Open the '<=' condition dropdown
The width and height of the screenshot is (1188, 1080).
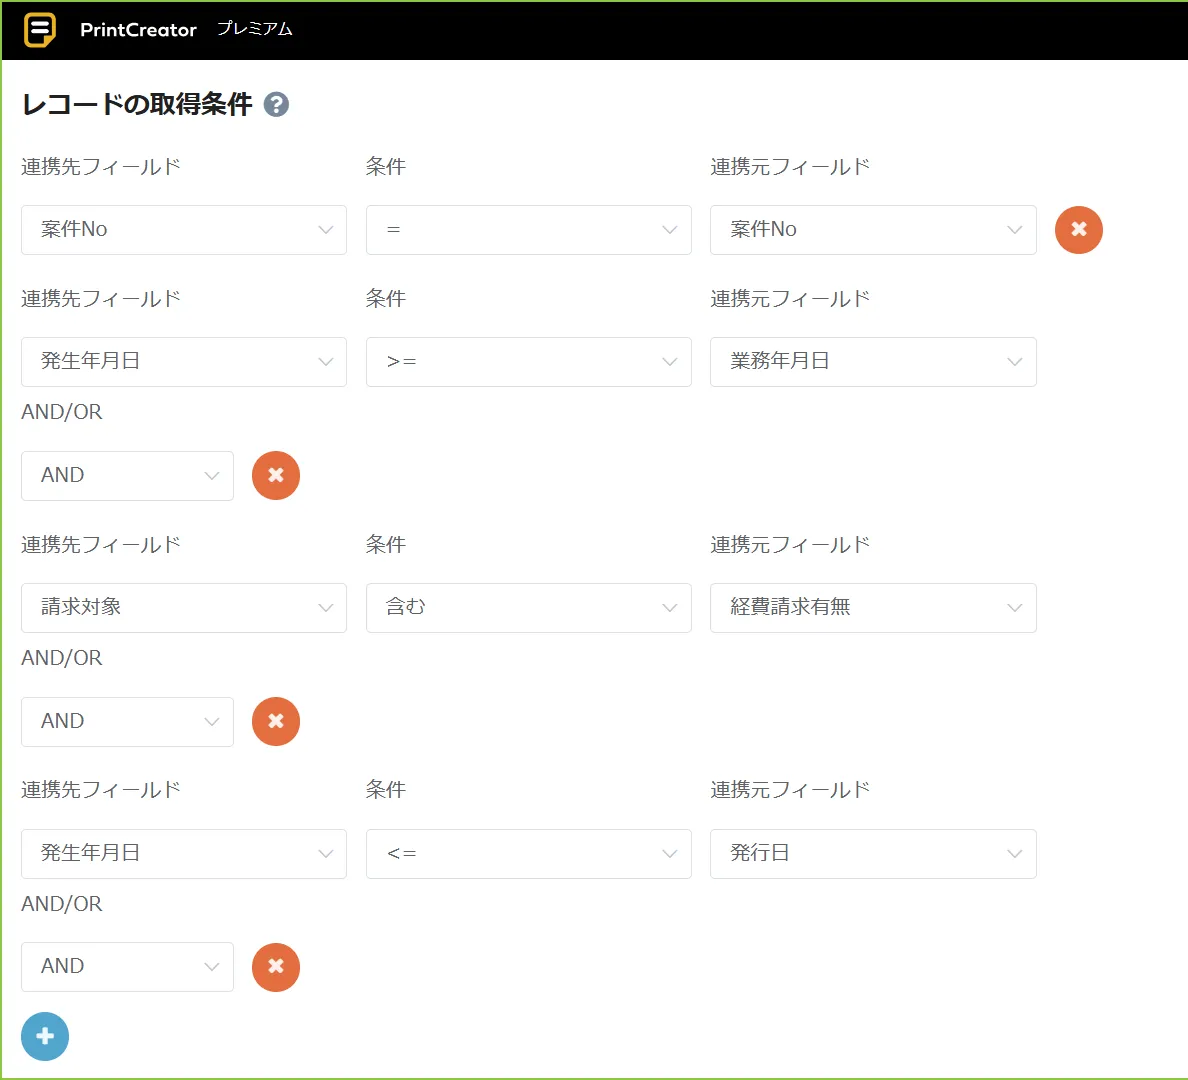pos(528,854)
